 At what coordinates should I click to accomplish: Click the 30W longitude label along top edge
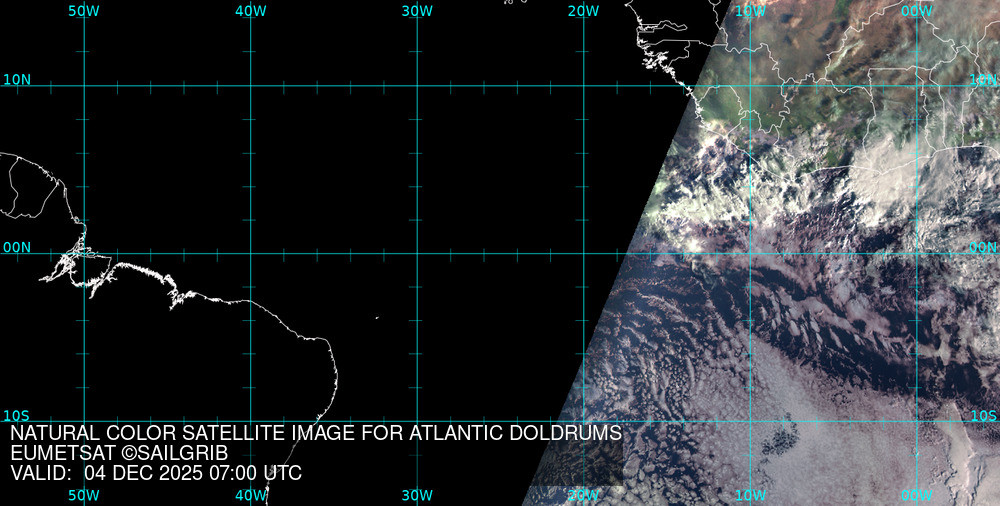pyautogui.click(x=416, y=10)
